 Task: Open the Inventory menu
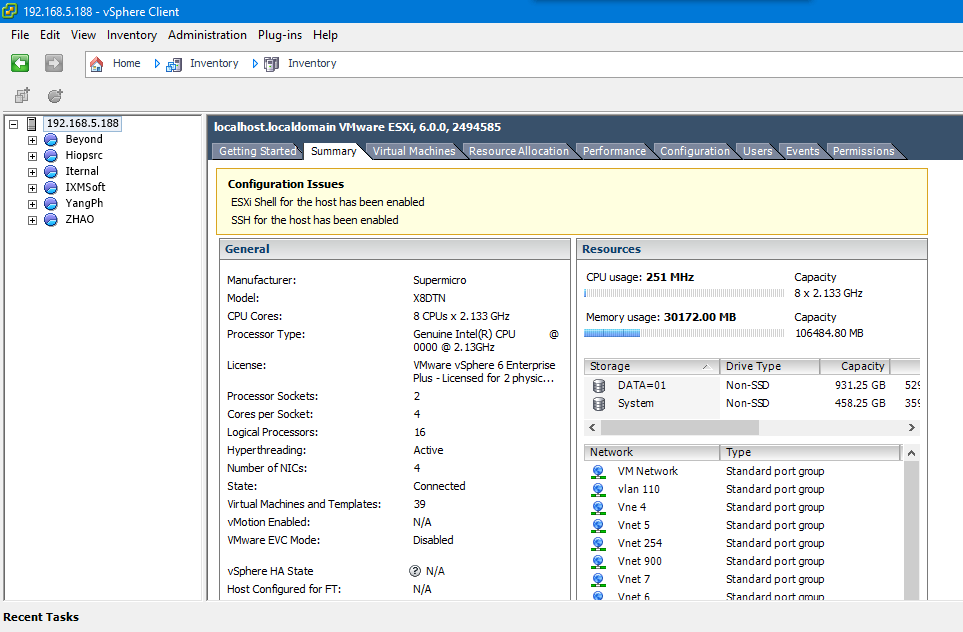(x=132, y=35)
